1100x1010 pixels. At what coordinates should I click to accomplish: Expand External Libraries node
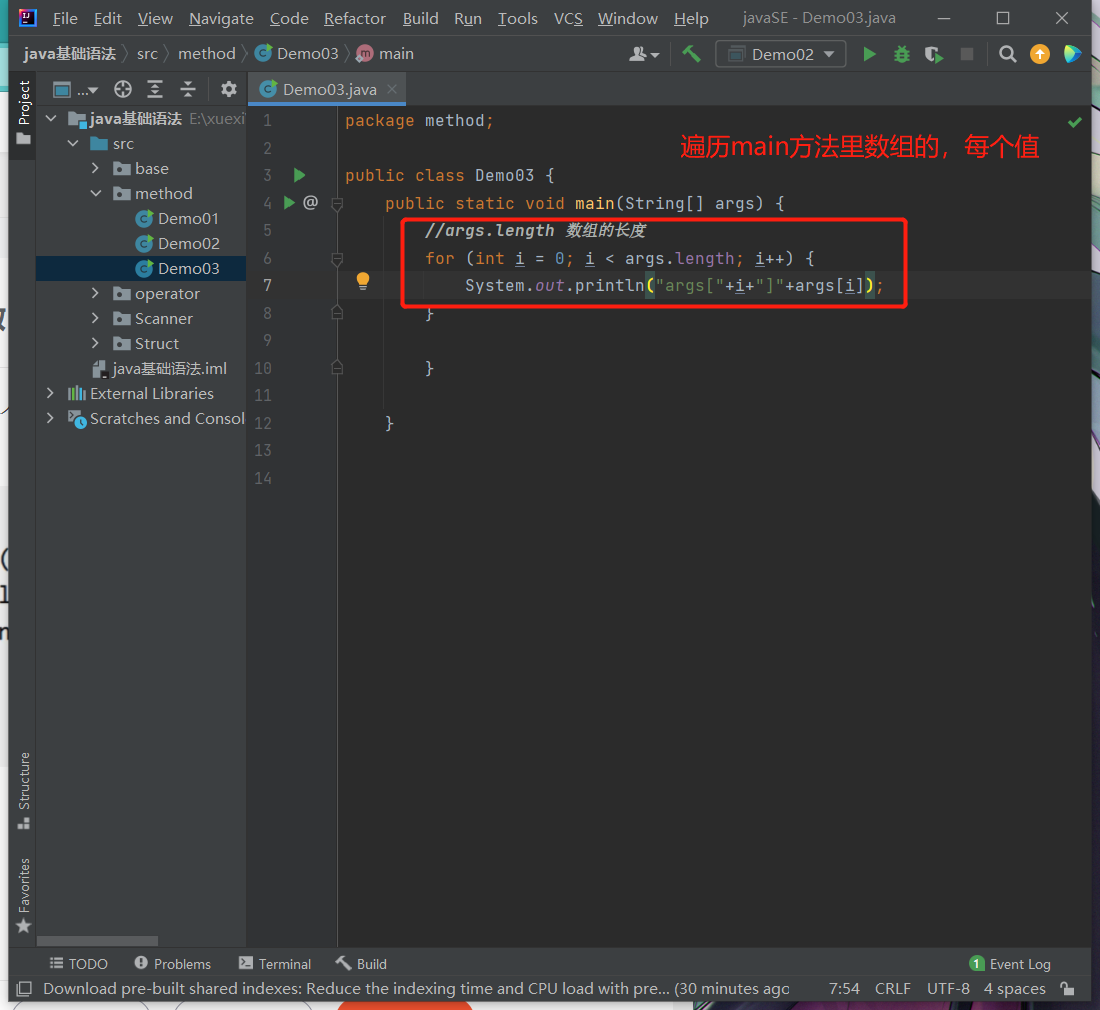point(50,393)
